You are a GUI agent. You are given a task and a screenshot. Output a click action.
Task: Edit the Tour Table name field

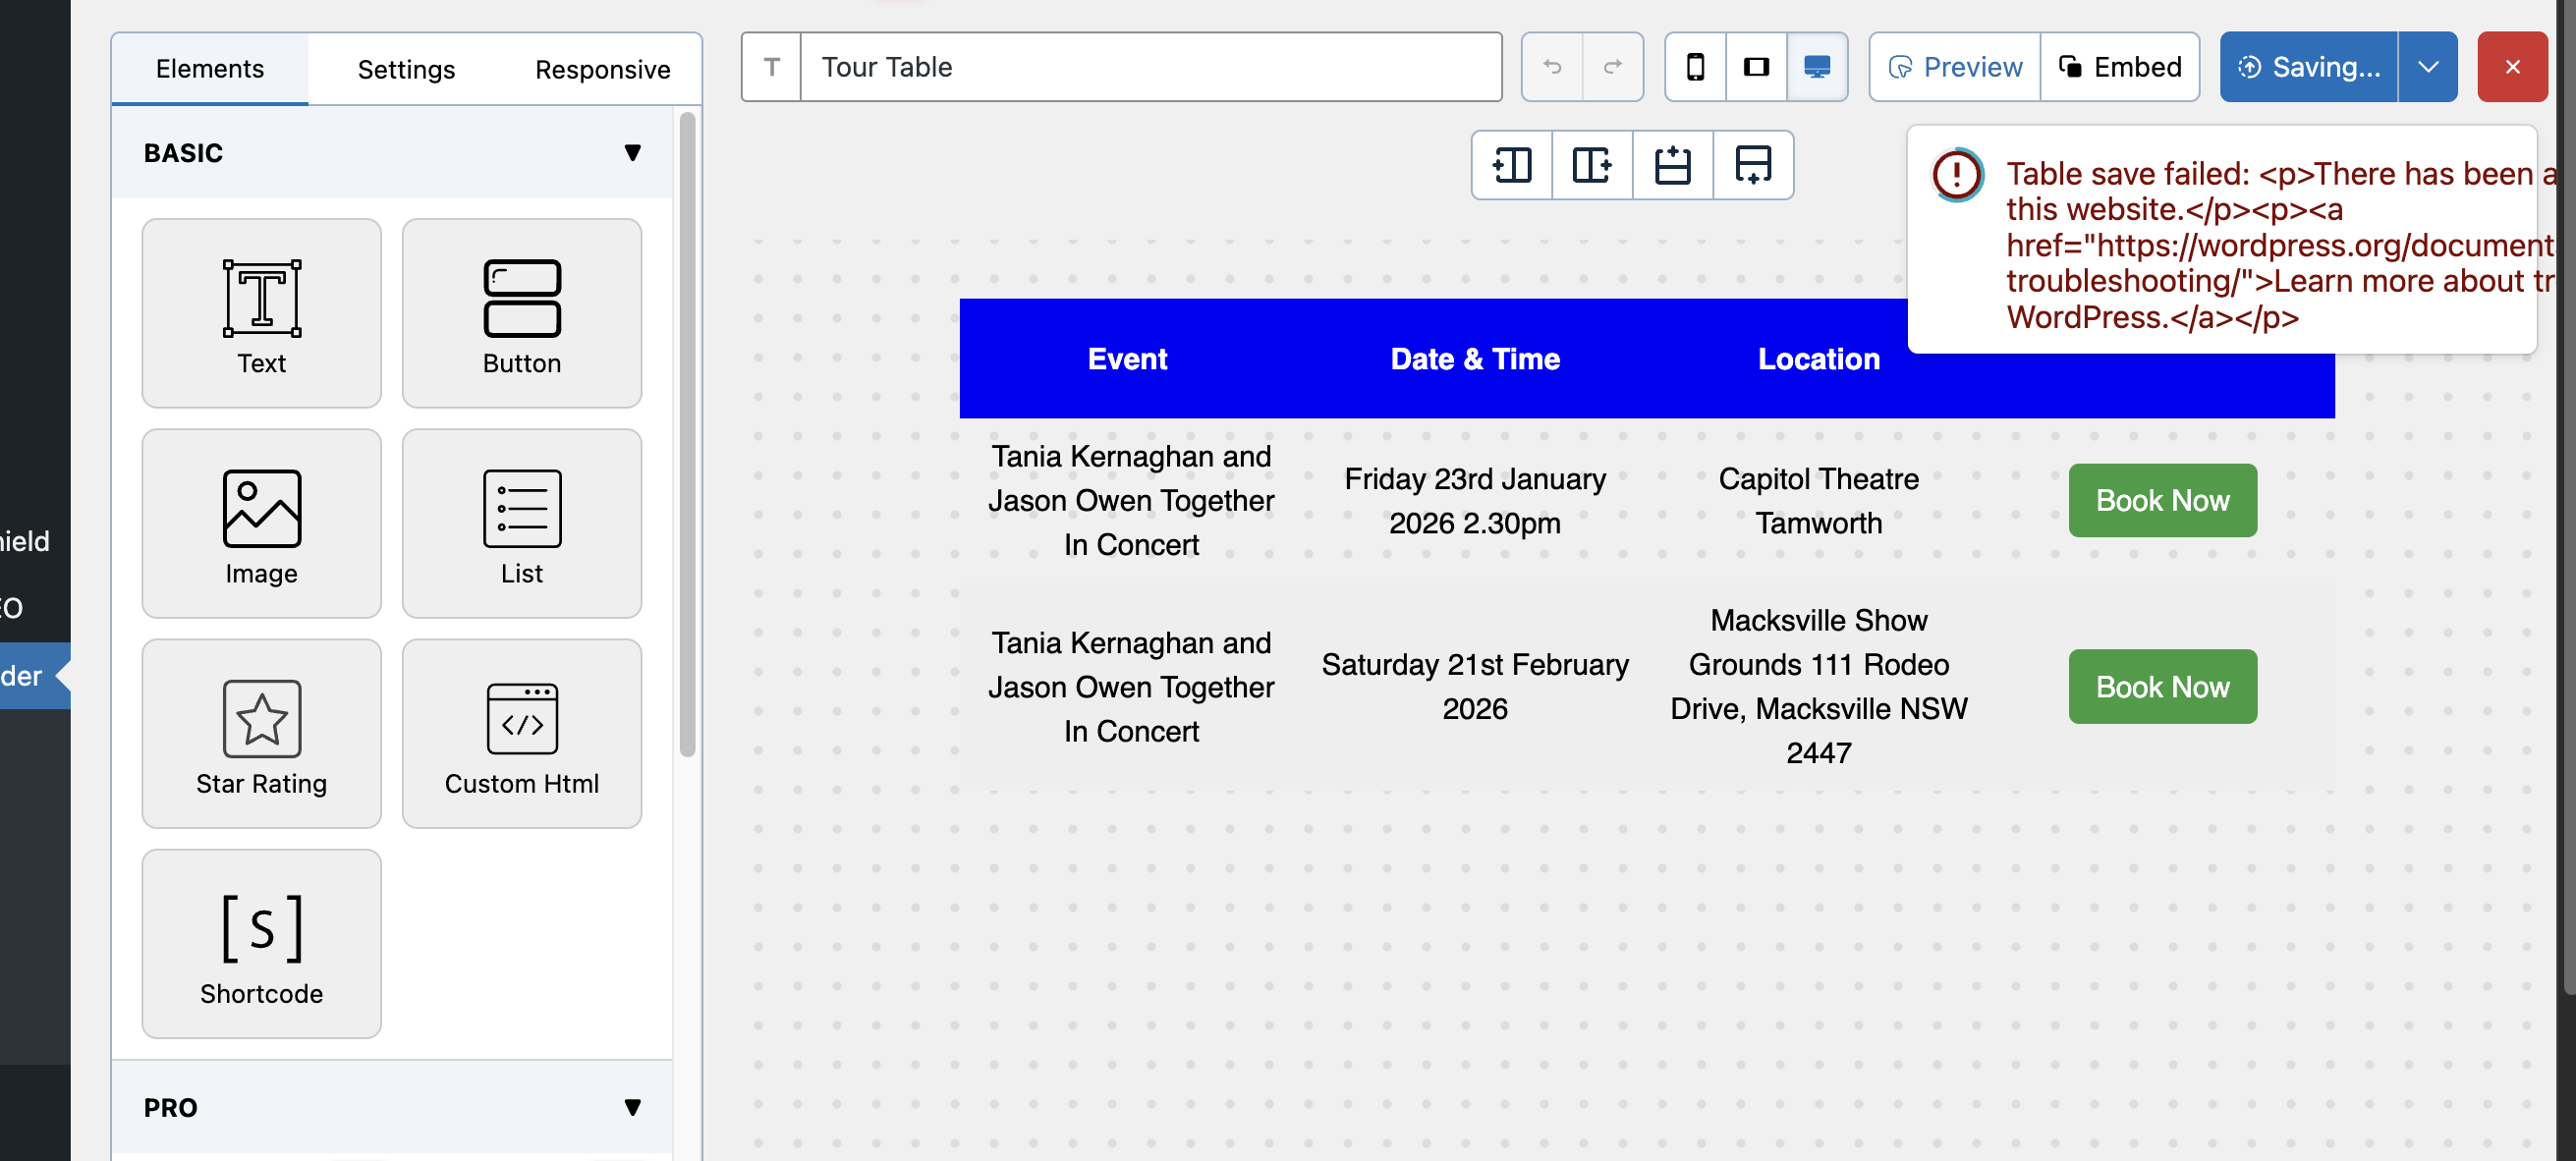click(x=1151, y=67)
